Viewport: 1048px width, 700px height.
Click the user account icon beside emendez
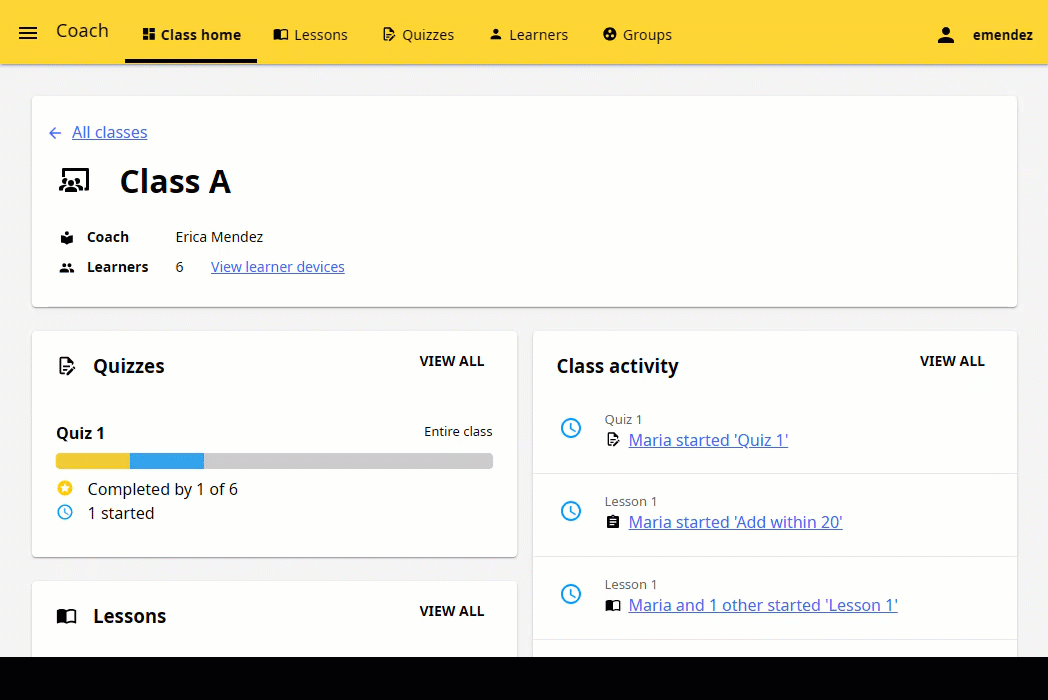tap(945, 35)
